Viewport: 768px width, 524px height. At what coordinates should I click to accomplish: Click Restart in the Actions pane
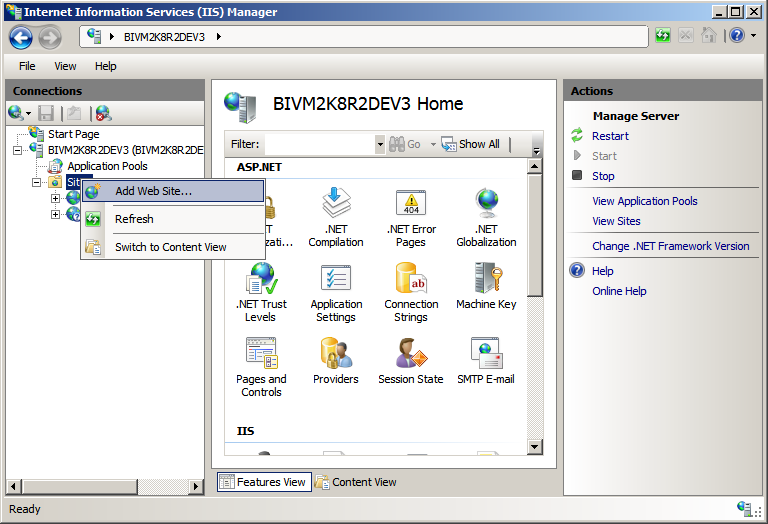click(610, 136)
